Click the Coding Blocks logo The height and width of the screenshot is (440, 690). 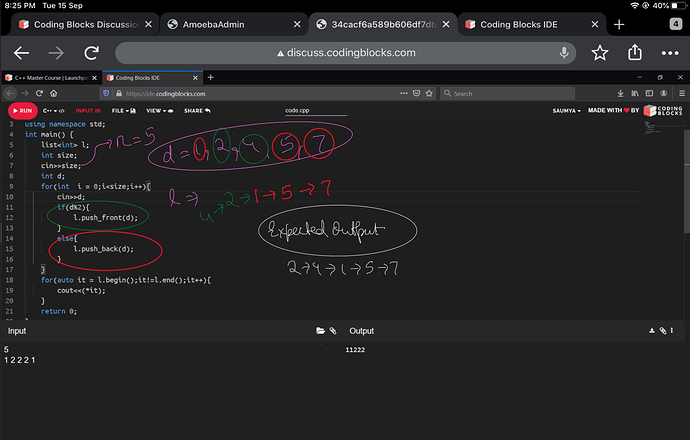coord(663,110)
